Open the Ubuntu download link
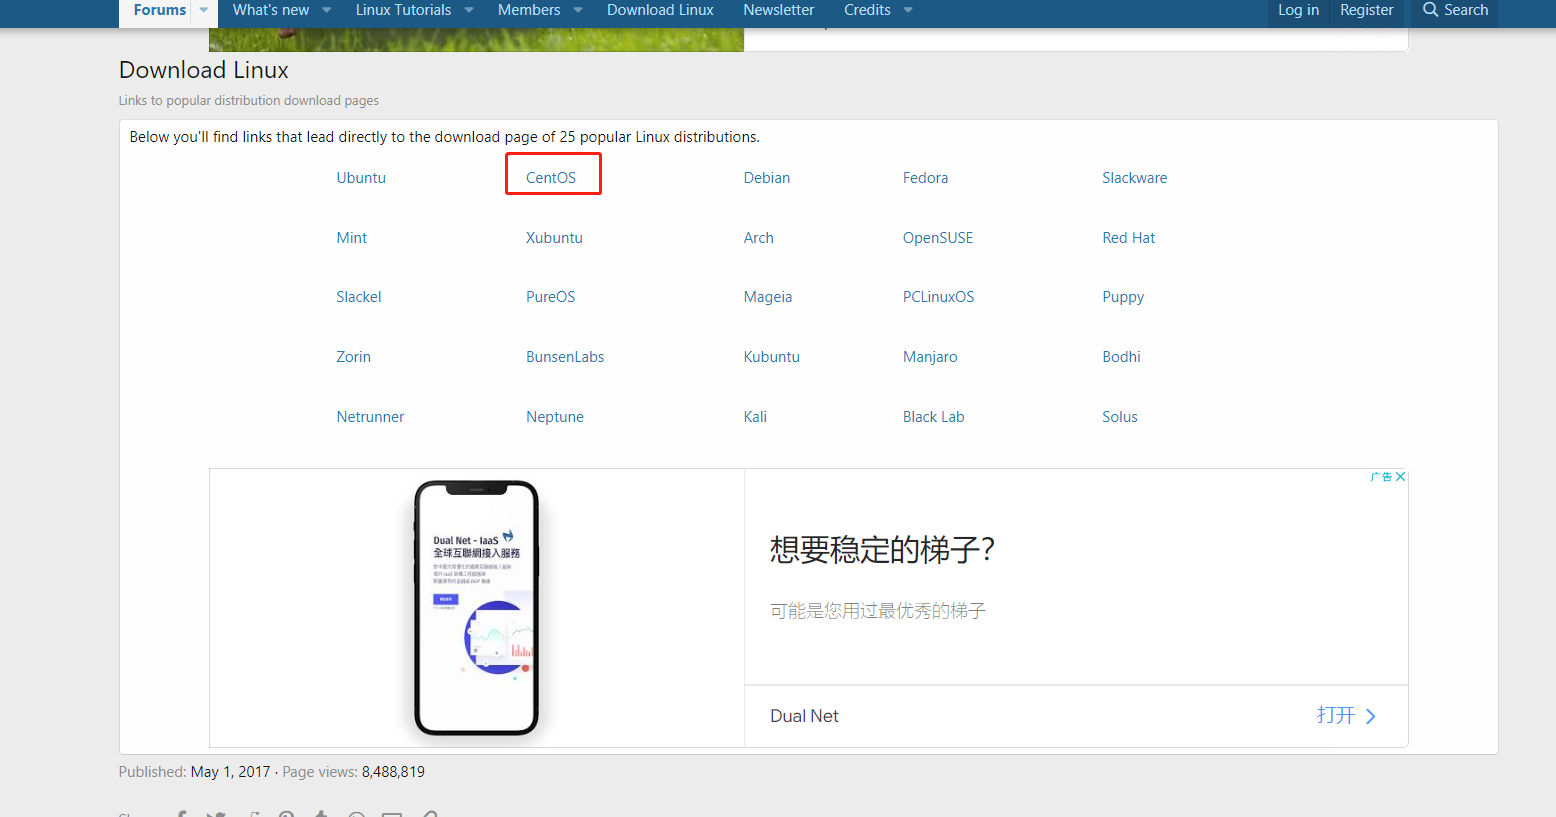This screenshot has height=817, width=1556. coord(361,178)
